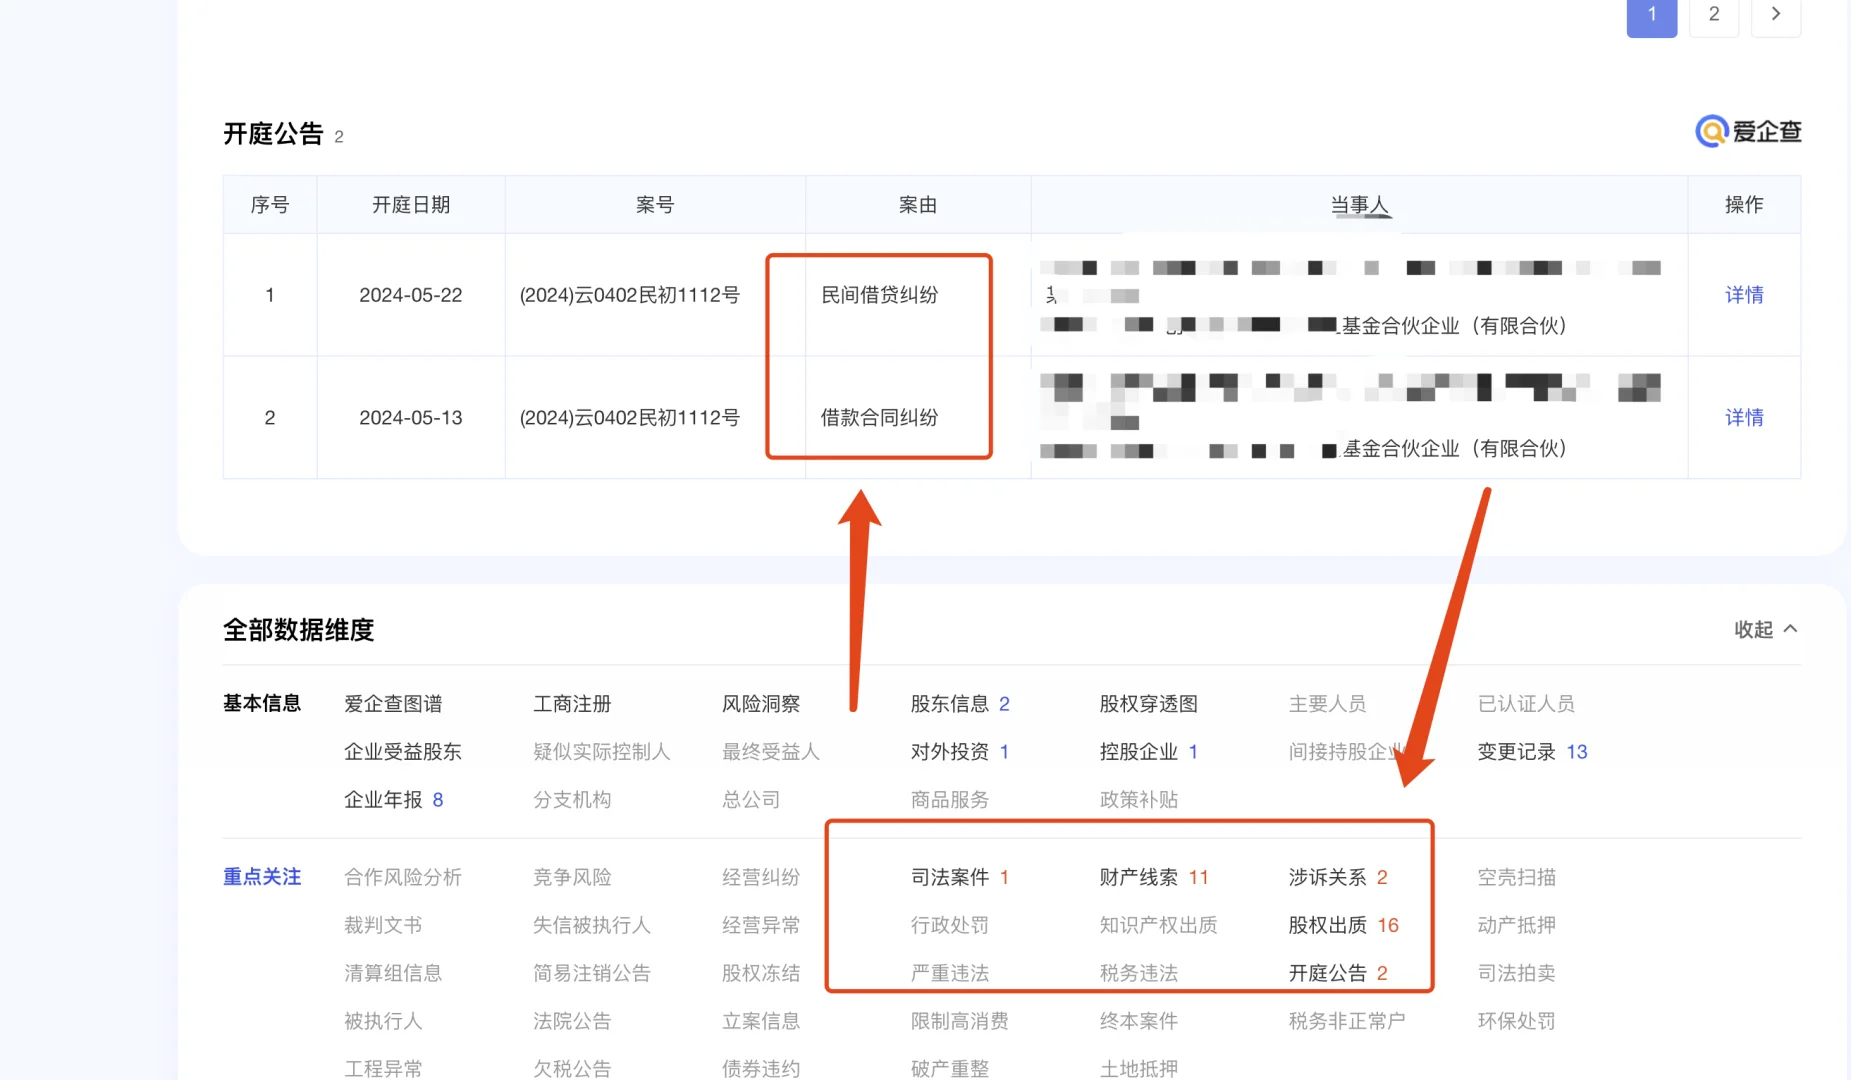Click 税务违法 item

point(1139,973)
